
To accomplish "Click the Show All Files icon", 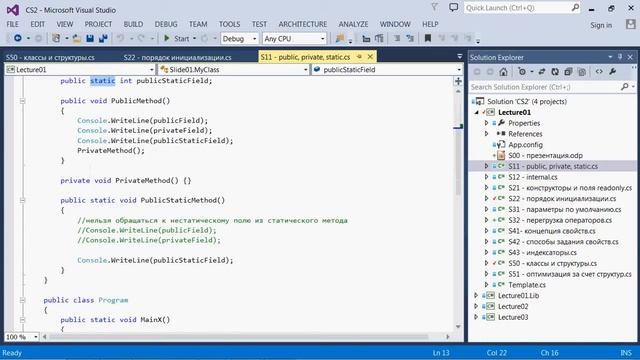I will click(x=582, y=72).
